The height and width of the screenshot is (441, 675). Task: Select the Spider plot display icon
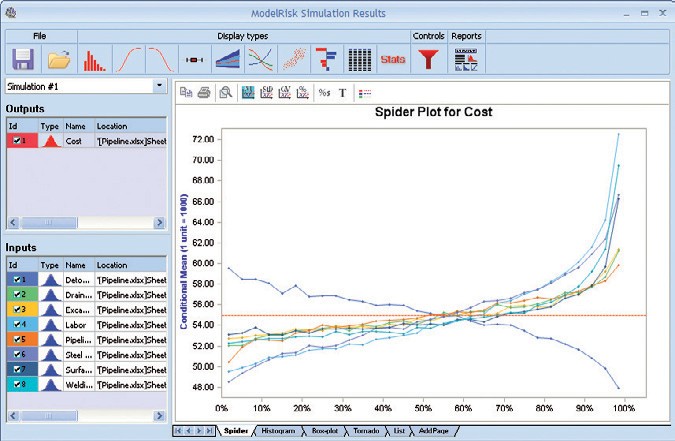point(260,59)
